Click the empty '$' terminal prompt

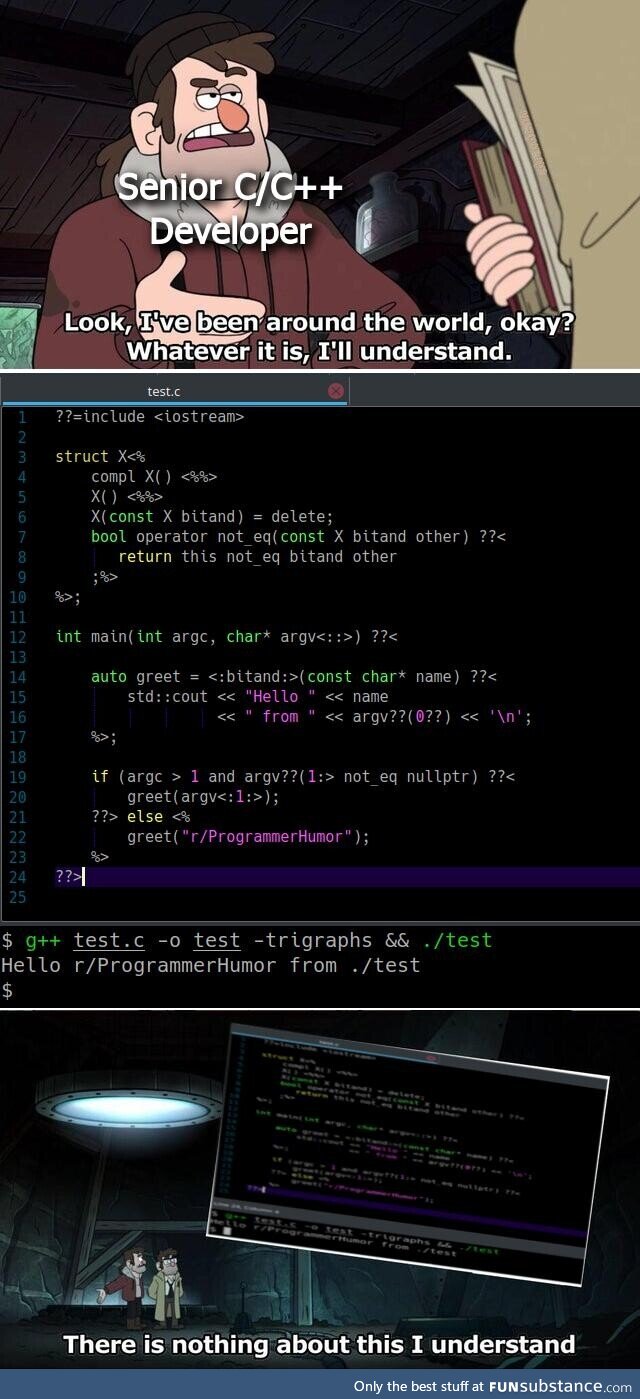[7, 990]
